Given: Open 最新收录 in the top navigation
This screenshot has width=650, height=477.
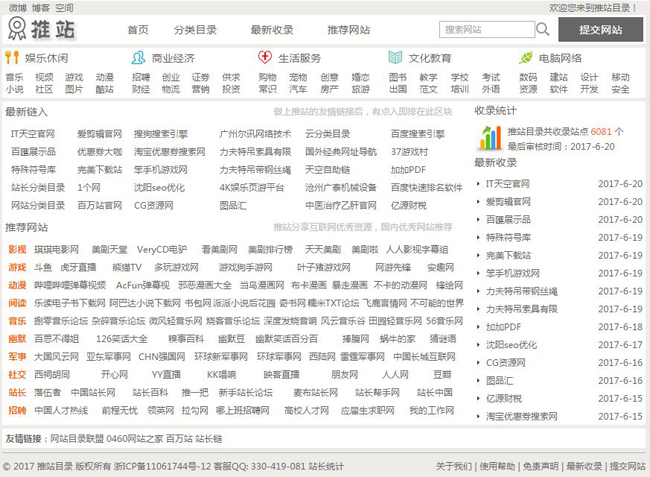Looking at the screenshot, I should [x=272, y=30].
